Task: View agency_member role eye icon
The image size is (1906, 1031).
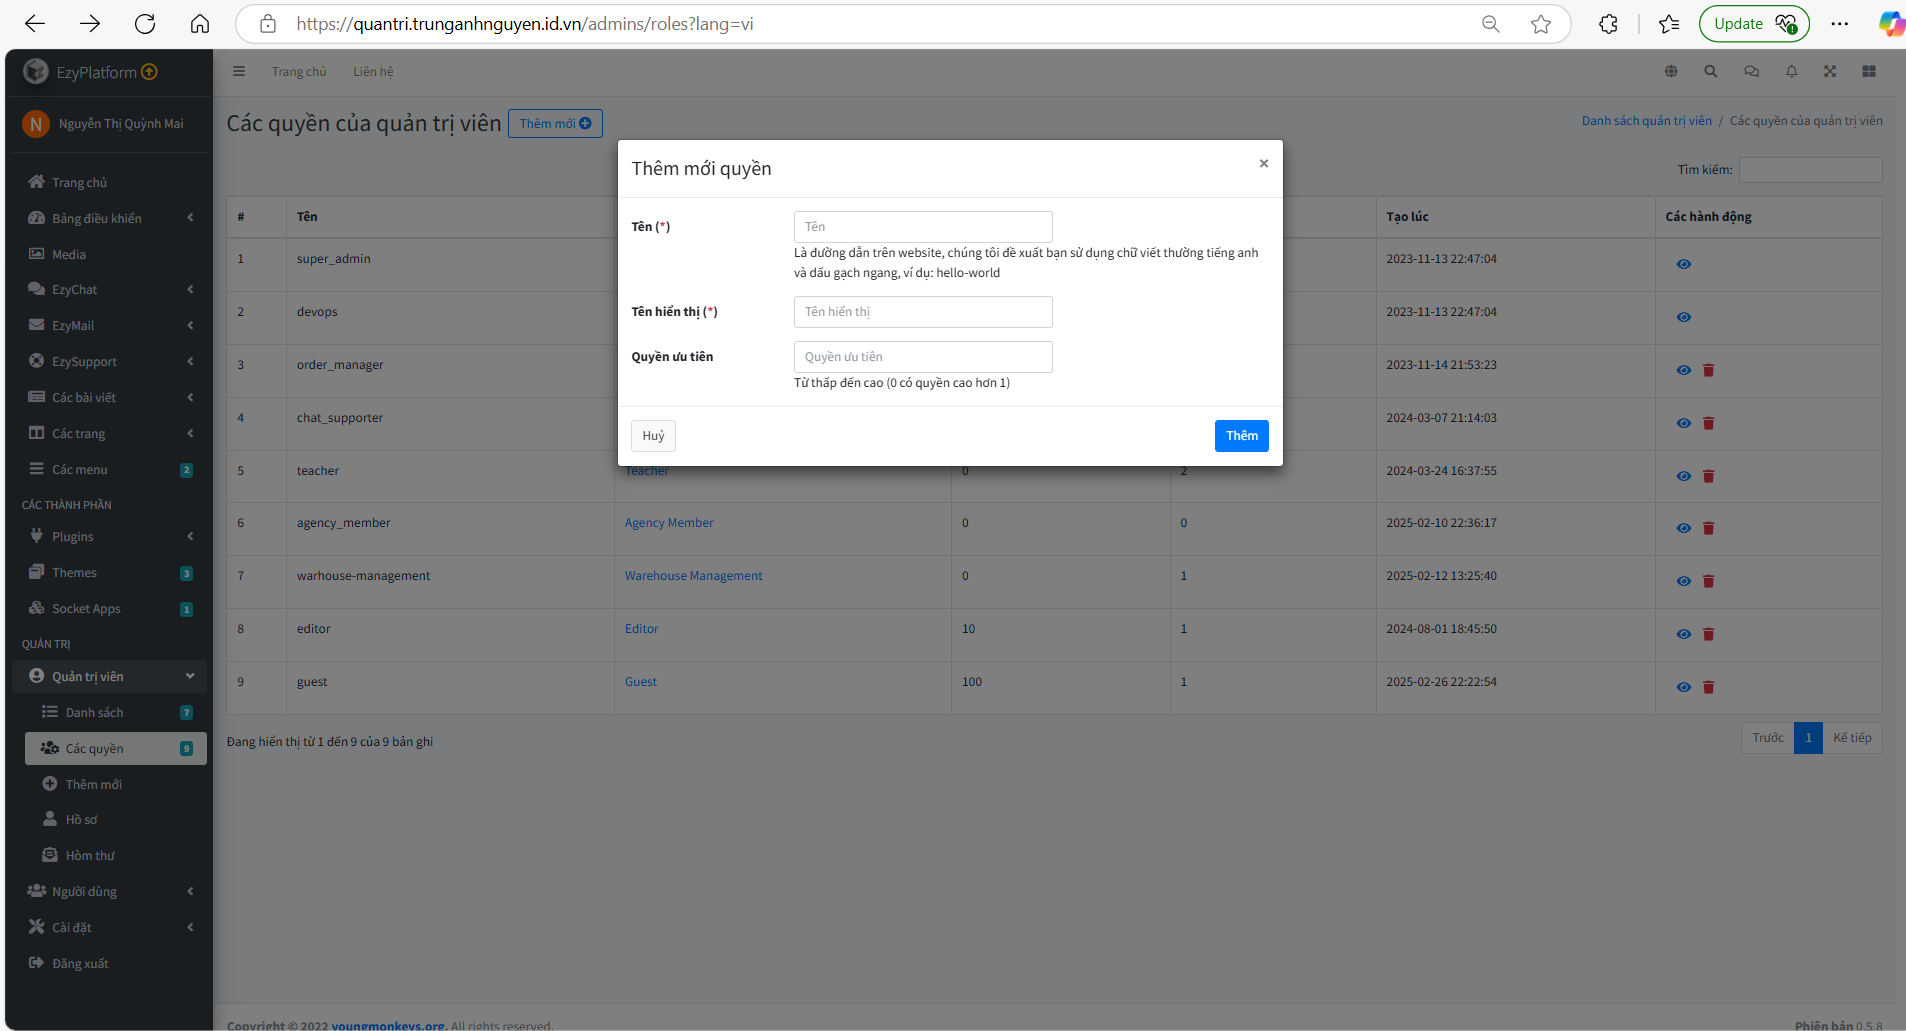Action: pos(1684,528)
